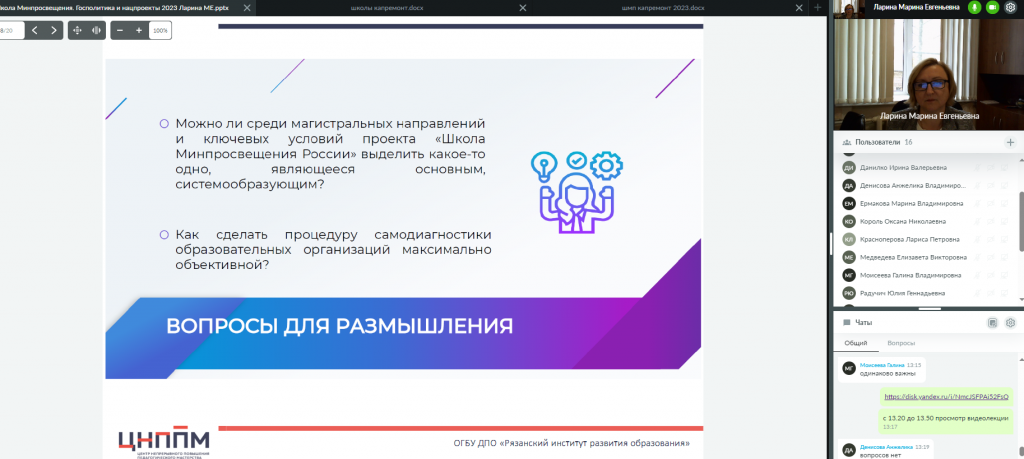Click the ДА avatar in chat
The image size is (1024, 459).
pyautogui.click(x=849, y=450)
